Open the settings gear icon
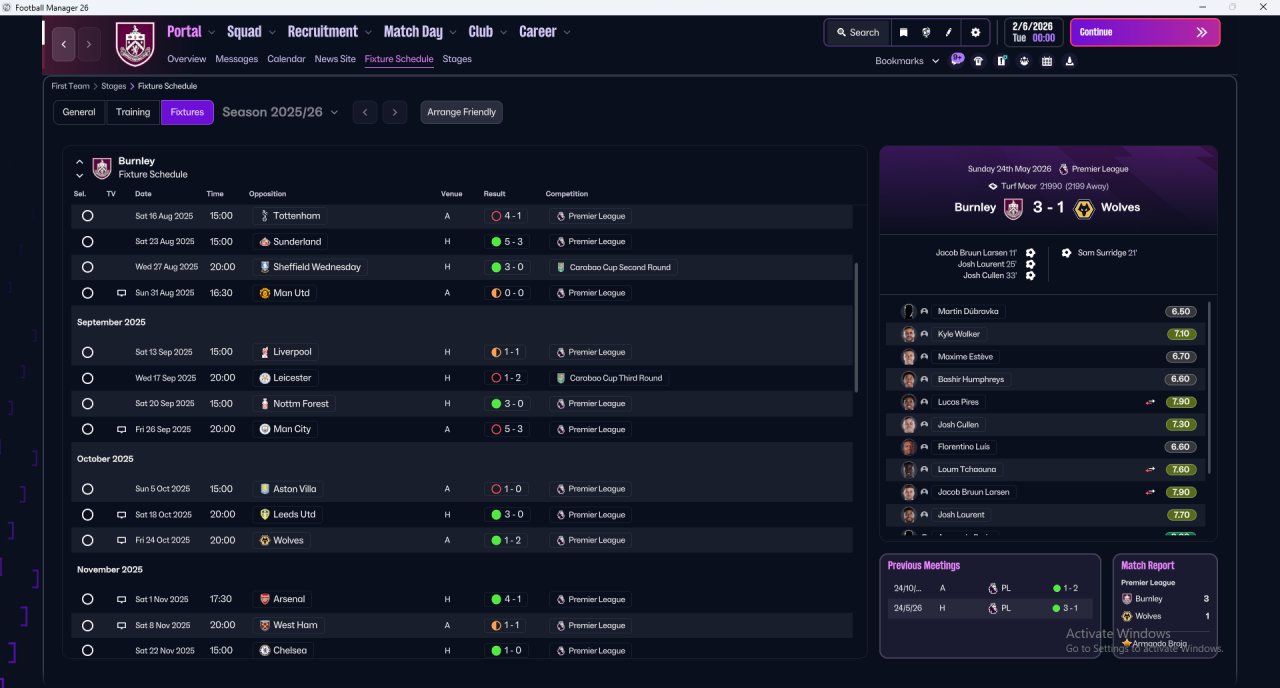Viewport: 1280px width, 688px height. point(976,32)
